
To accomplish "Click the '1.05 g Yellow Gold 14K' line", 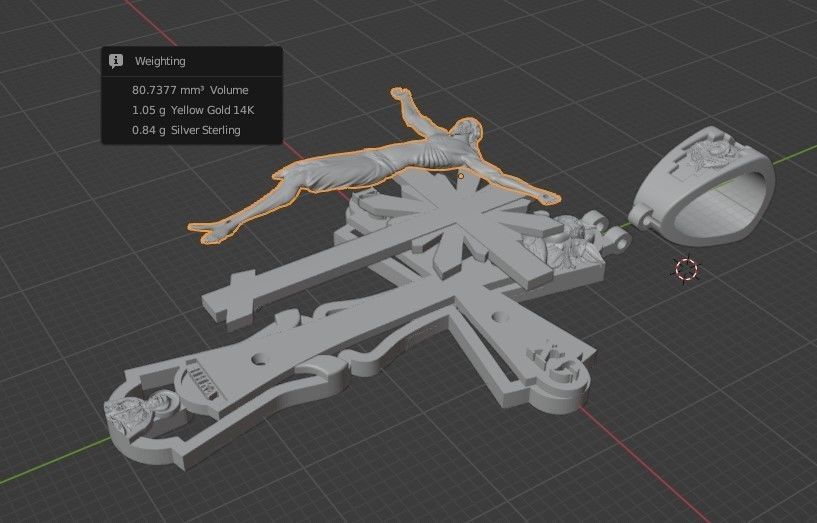I will click(193, 110).
